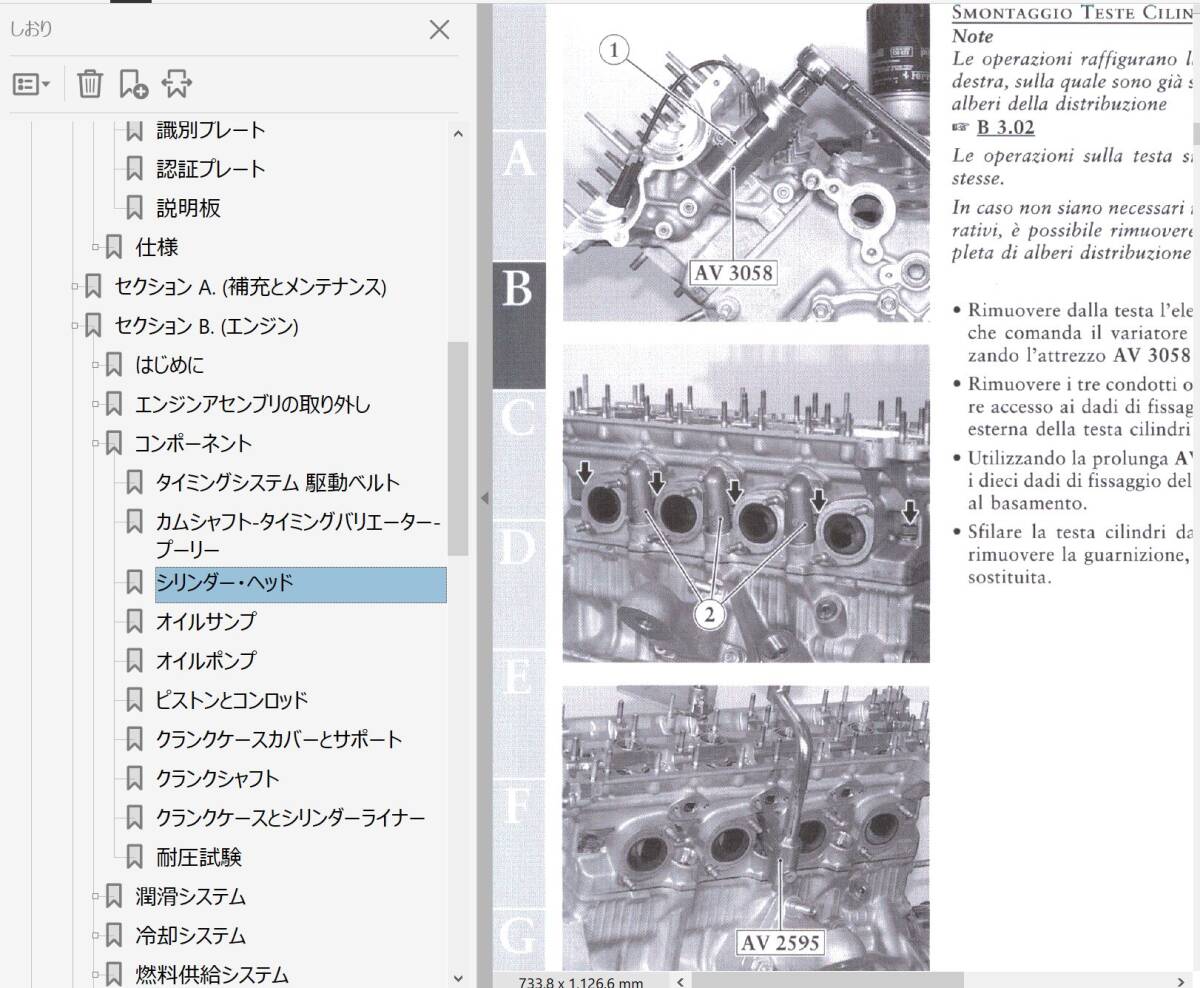
Task: Open セクション A. (補充とメンテナンス) bookmark
Action: click(x=250, y=287)
